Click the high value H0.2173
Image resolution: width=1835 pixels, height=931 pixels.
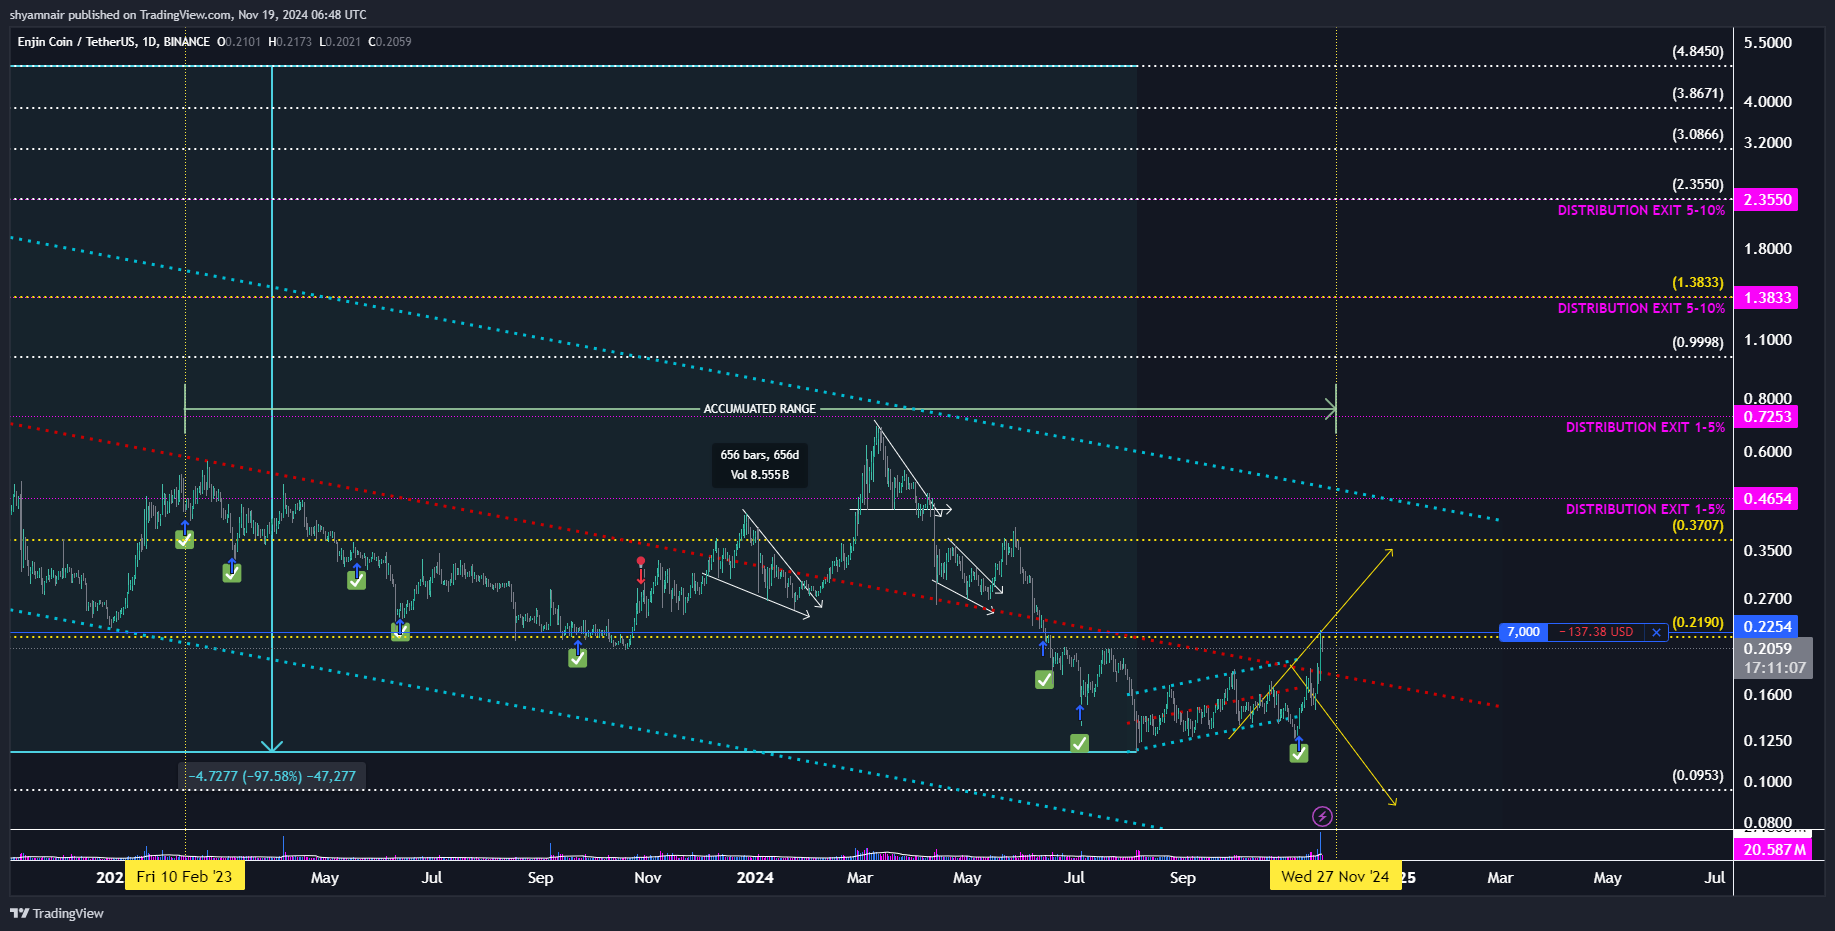[x=290, y=42]
